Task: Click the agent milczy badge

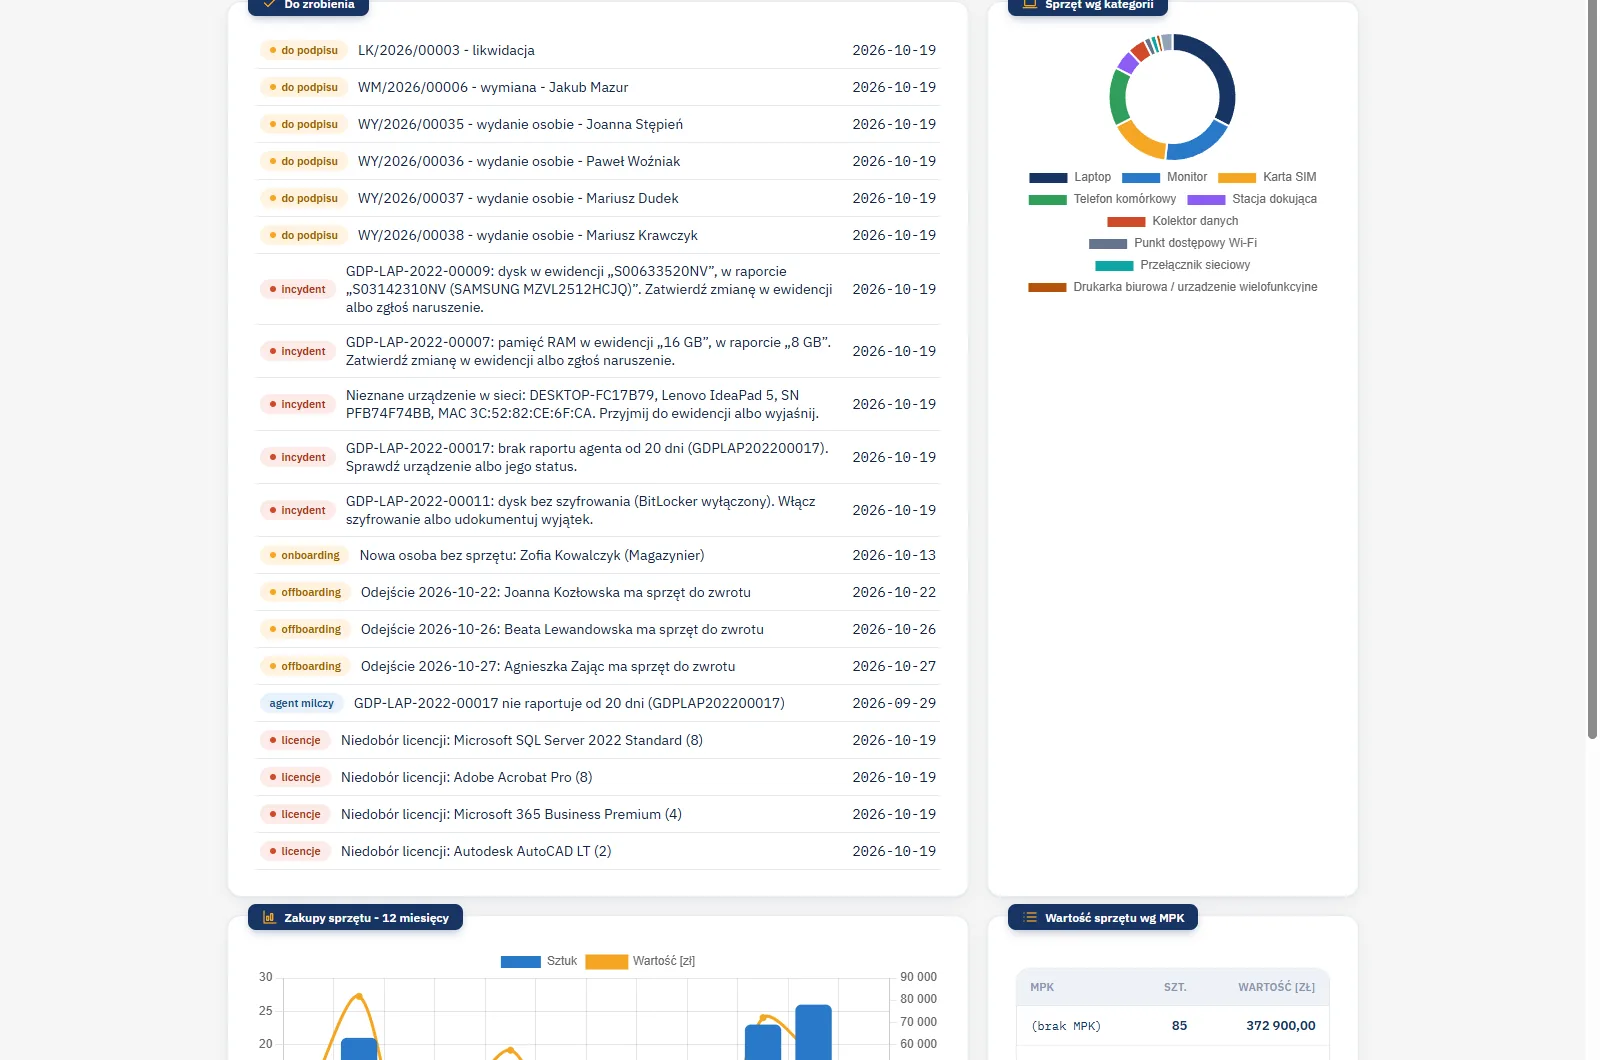Action: 301,703
